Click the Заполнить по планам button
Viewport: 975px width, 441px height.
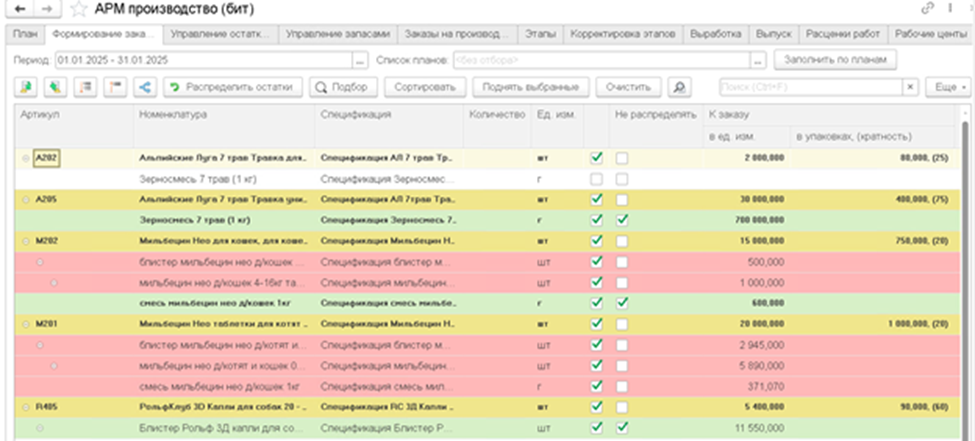click(x=835, y=60)
